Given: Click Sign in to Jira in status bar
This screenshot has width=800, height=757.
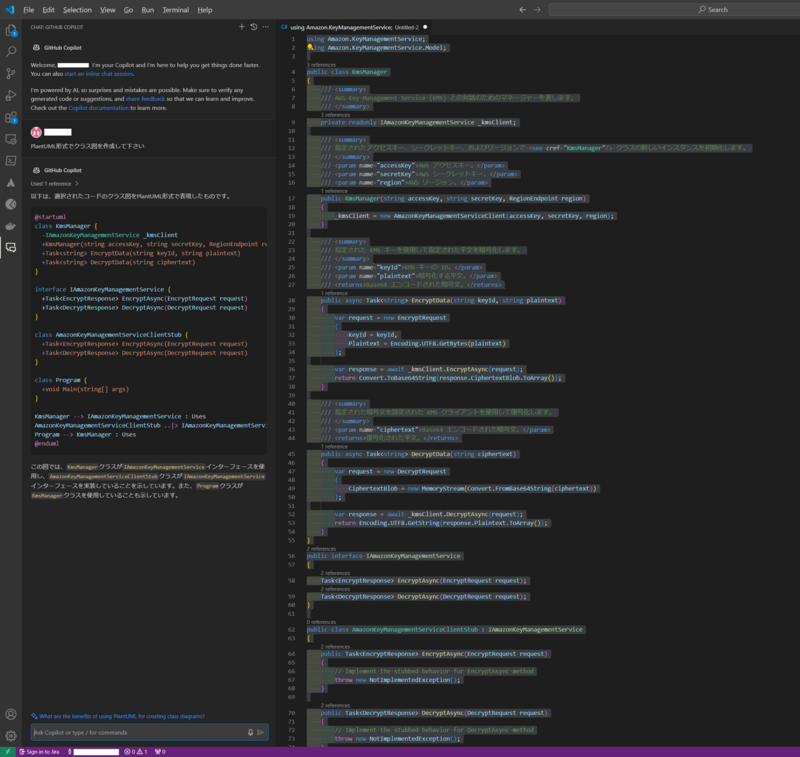Looking at the screenshot, I should pyautogui.click(x=40, y=751).
